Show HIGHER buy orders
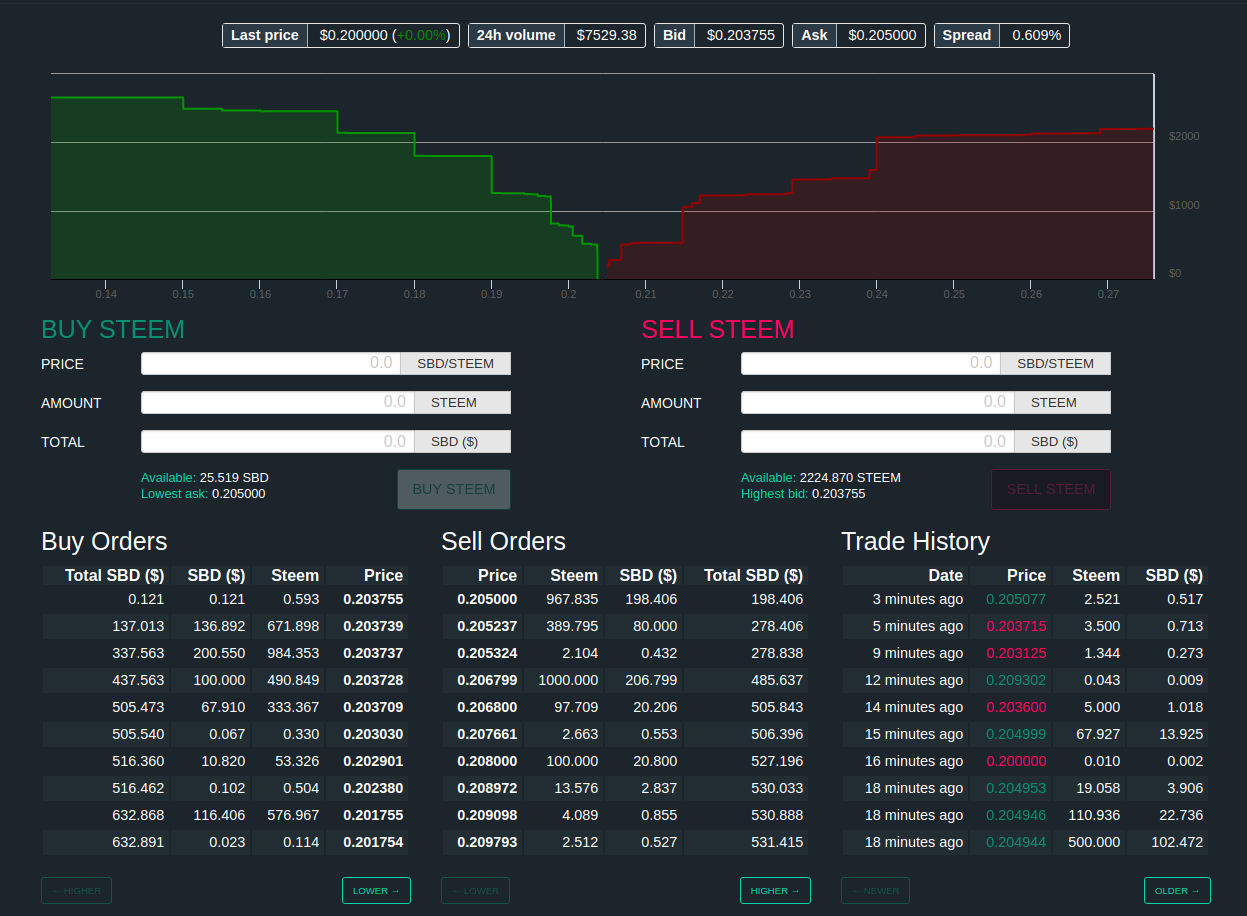The height and width of the screenshot is (916, 1247). [76, 890]
